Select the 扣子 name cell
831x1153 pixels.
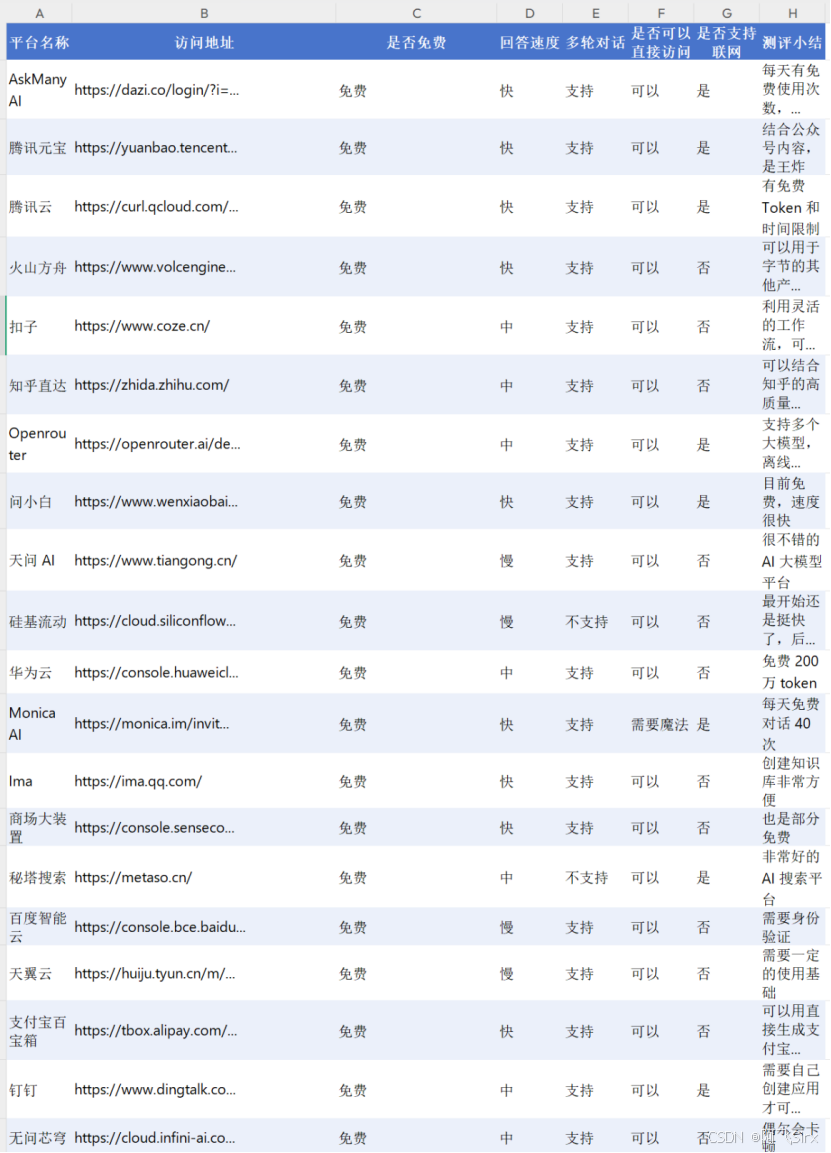(39, 326)
